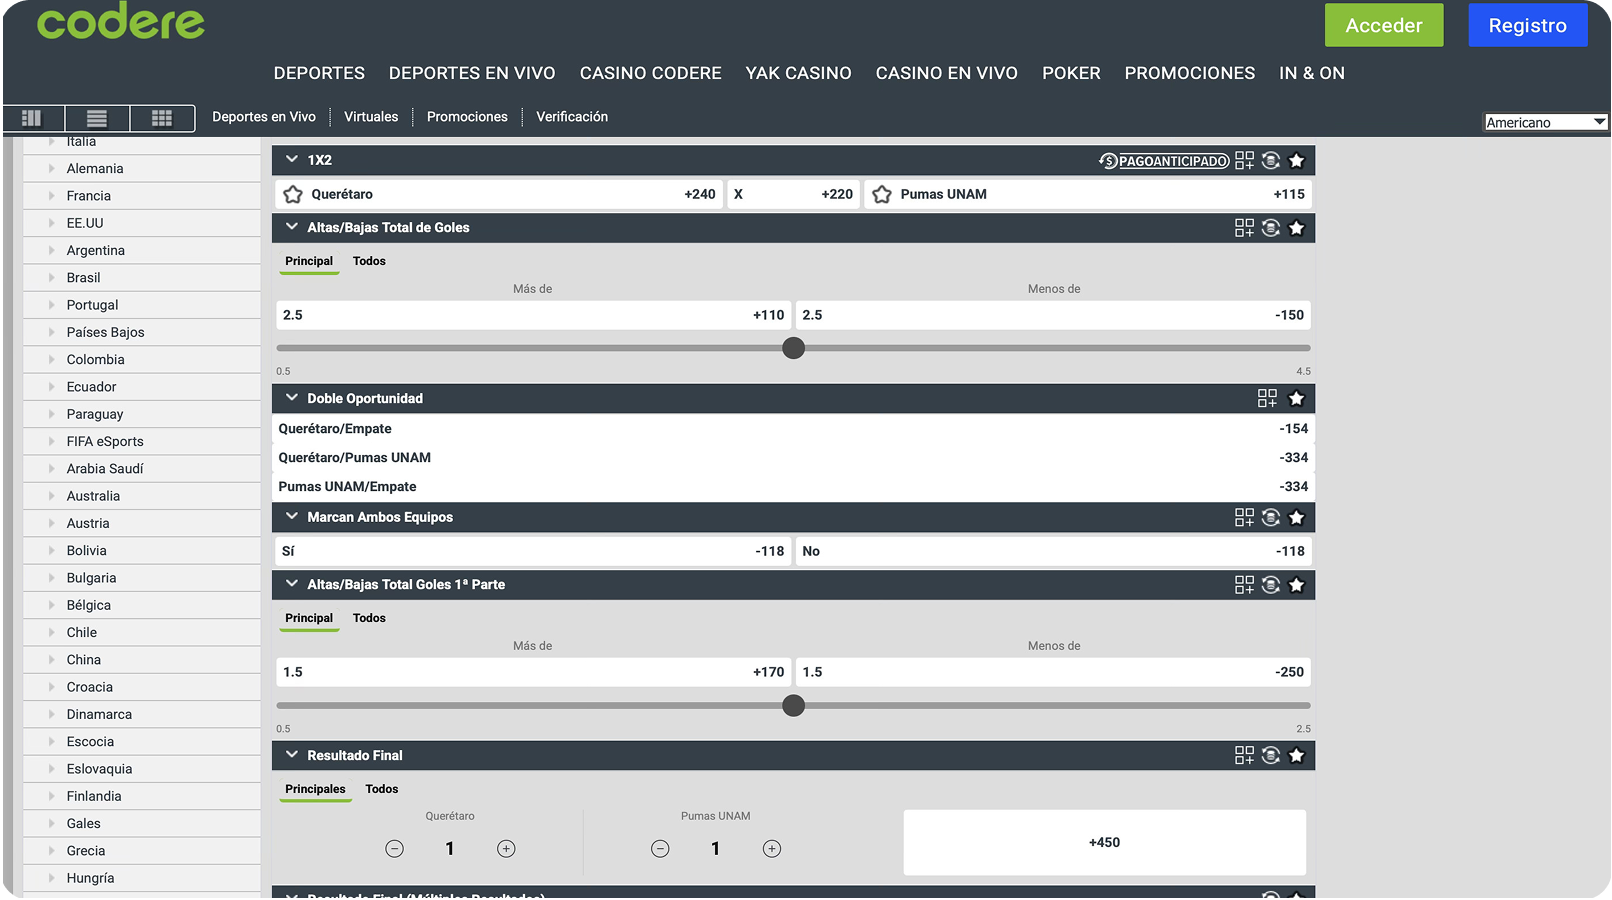Screen dimensions: 1612x900
Task: Select the +450 correct score odds box
Action: point(1105,843)
